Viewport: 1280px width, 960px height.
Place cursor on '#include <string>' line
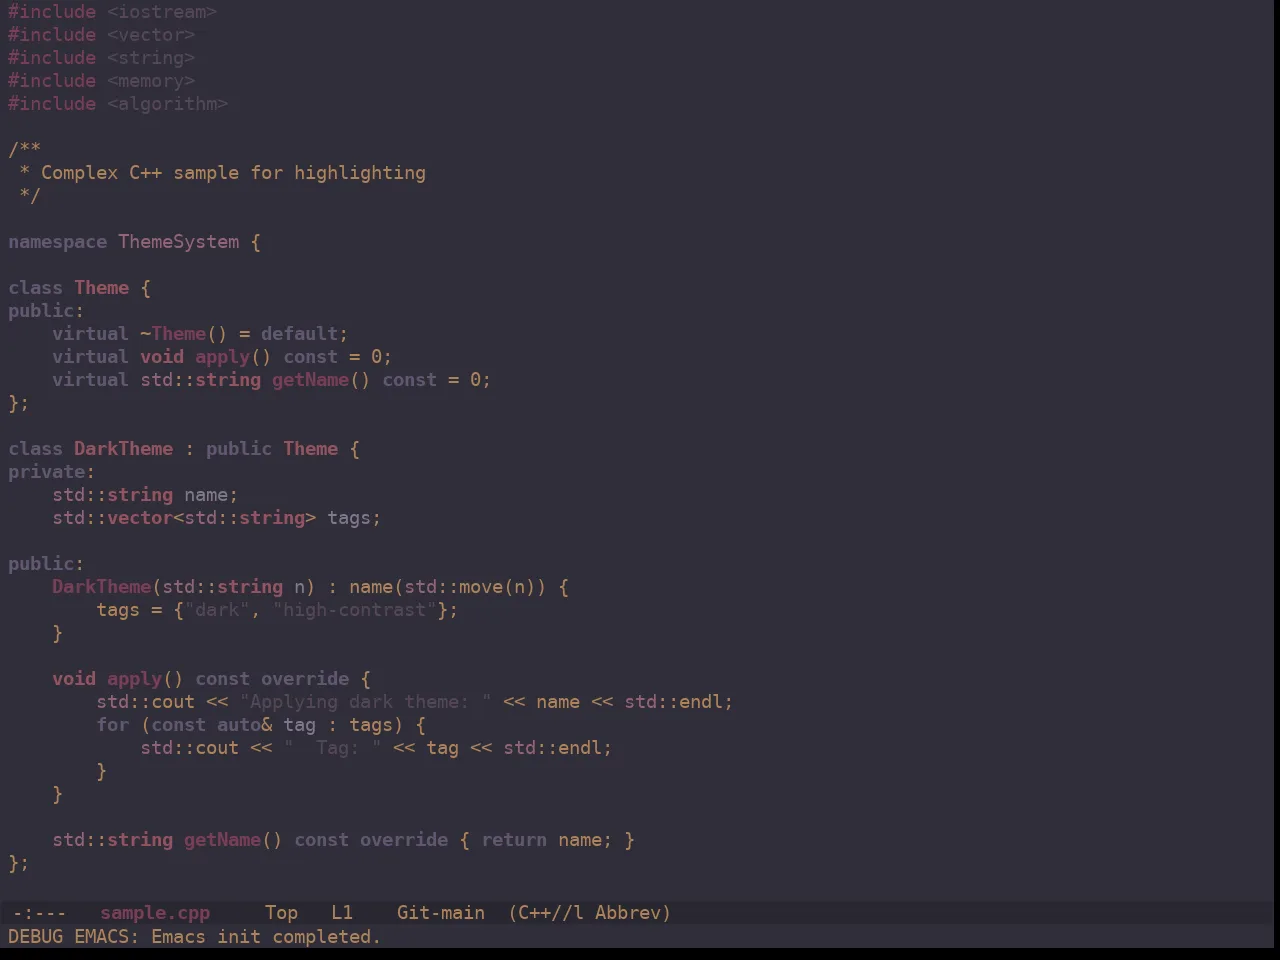101,58
